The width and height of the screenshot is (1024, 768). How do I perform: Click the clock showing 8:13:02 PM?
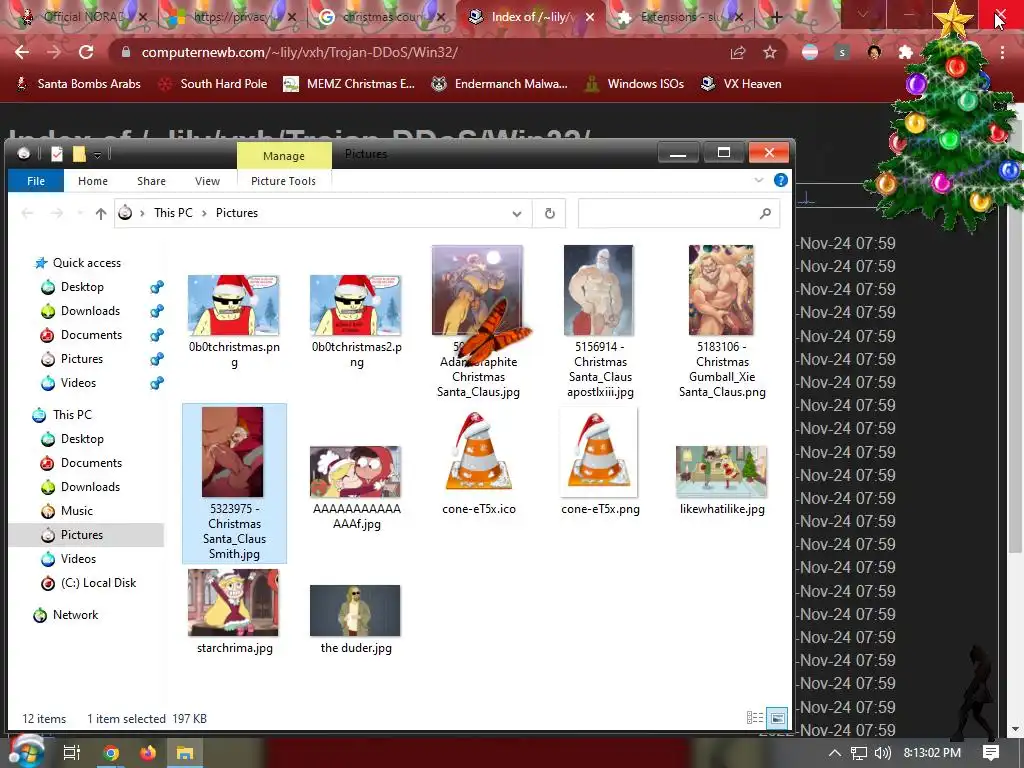click(932, 753)
